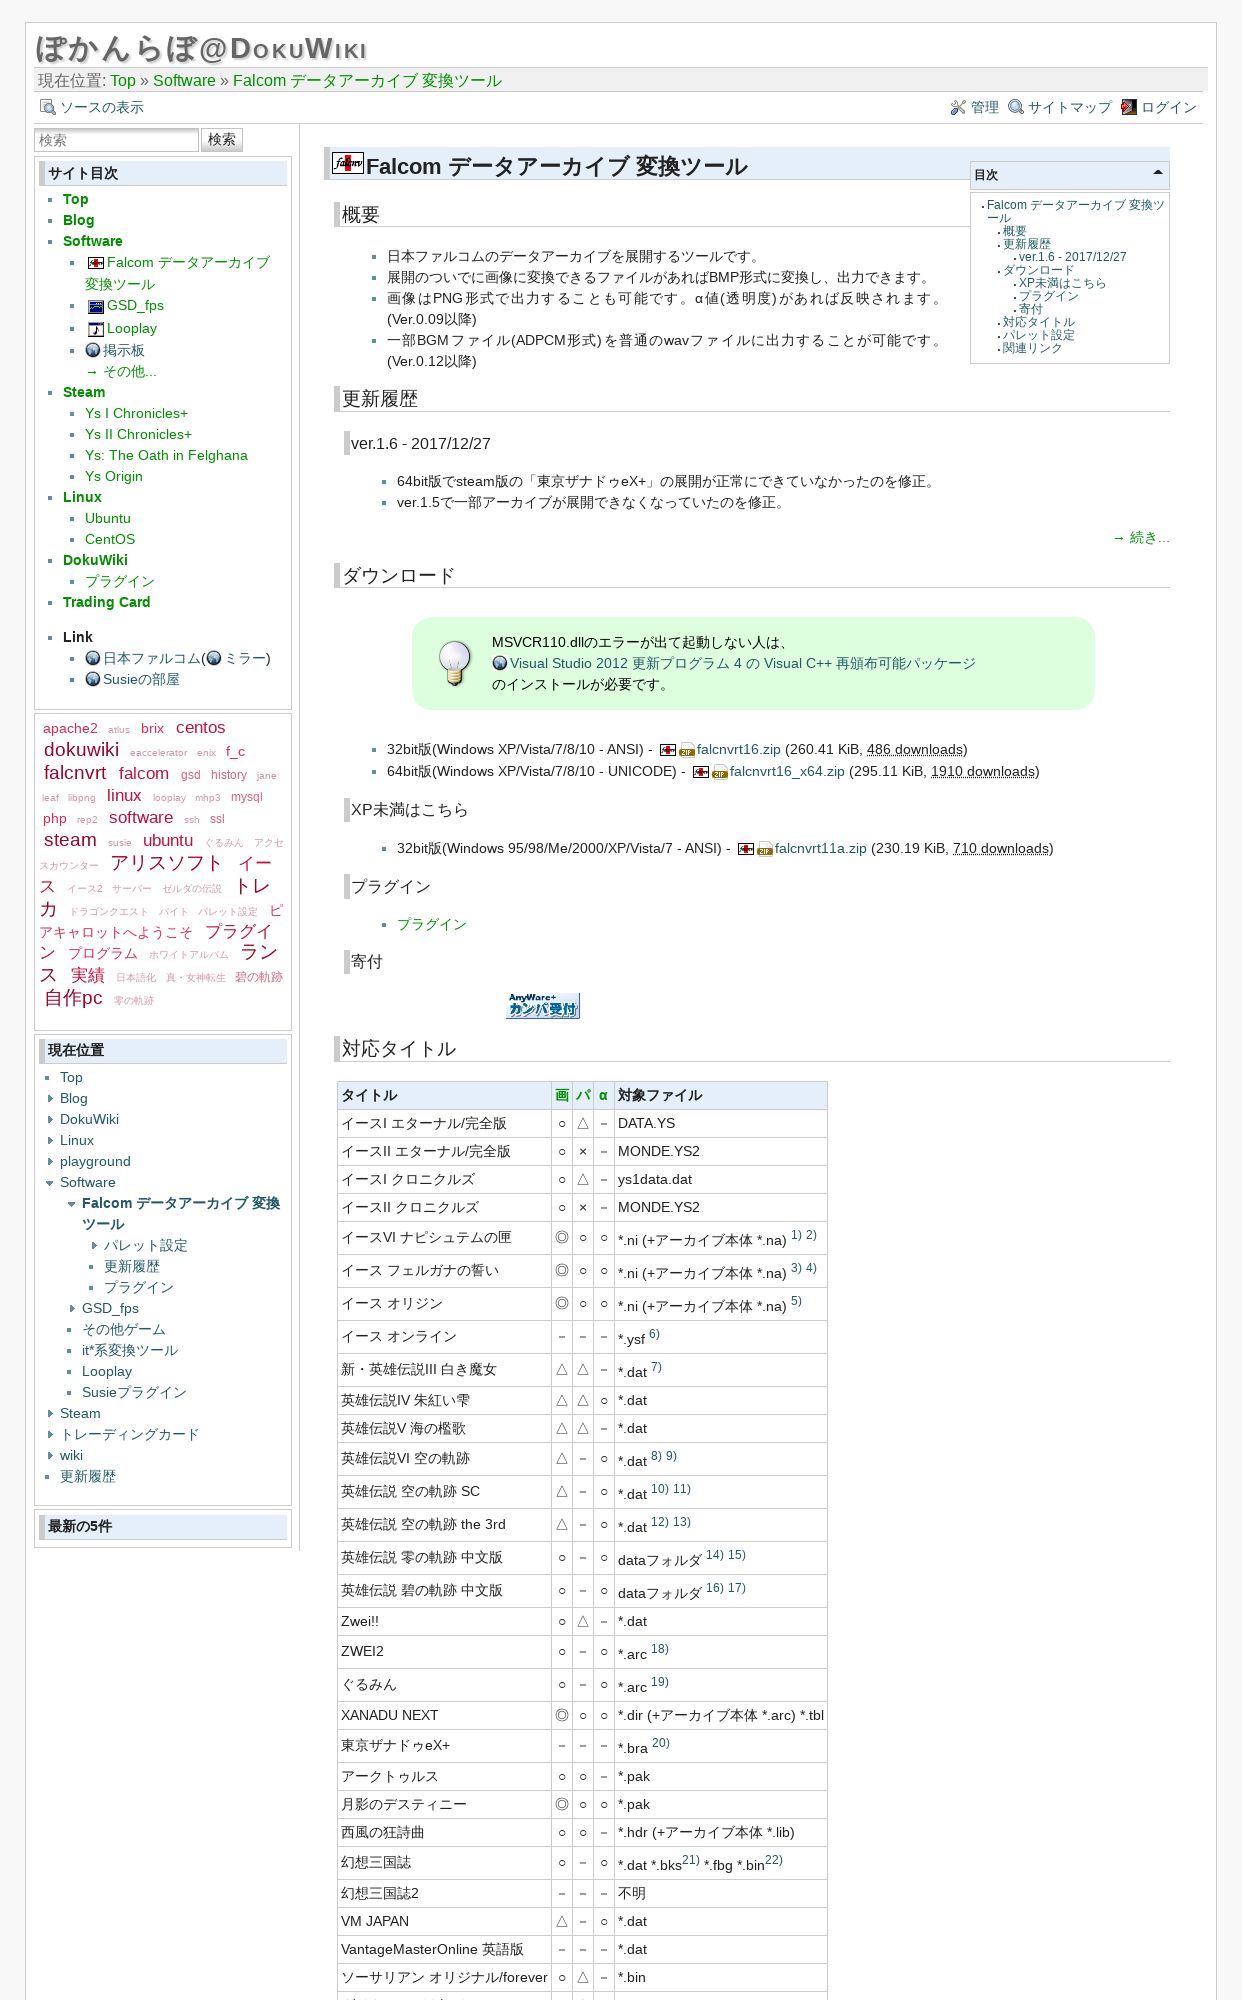Click the ログイン login icon
This screenshot has width=1242, height=2000.
click(1129, 107)
